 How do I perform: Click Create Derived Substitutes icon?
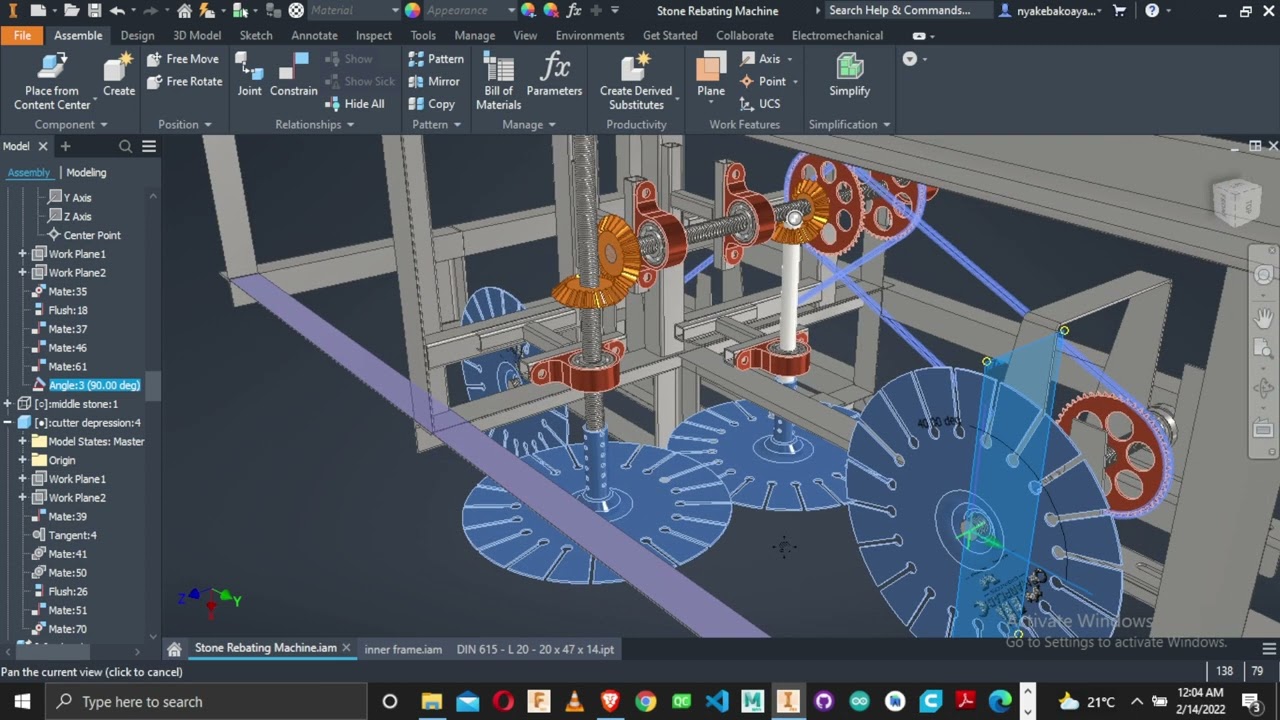click(636, 82)
